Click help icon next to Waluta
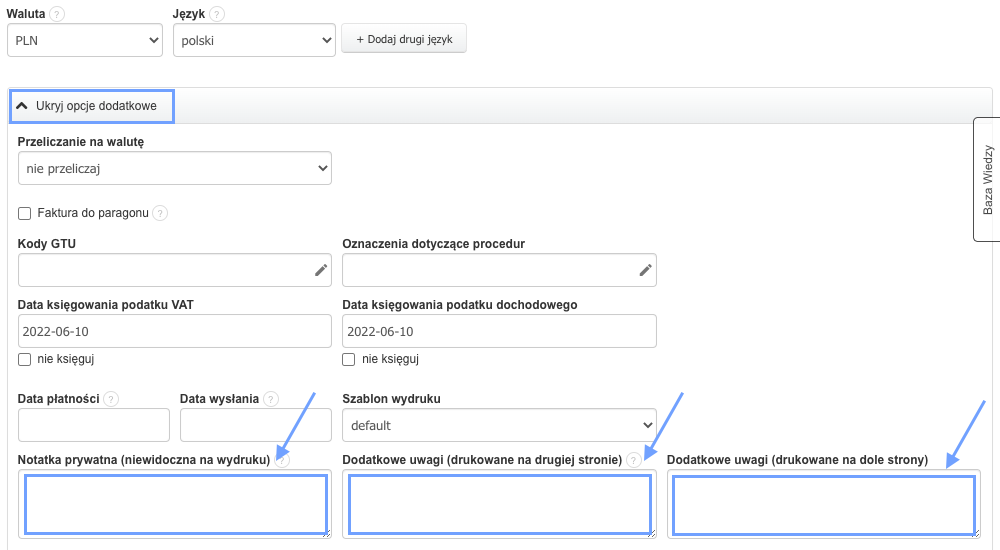This screenshot has height=550, width=1000. click(57, 14)
